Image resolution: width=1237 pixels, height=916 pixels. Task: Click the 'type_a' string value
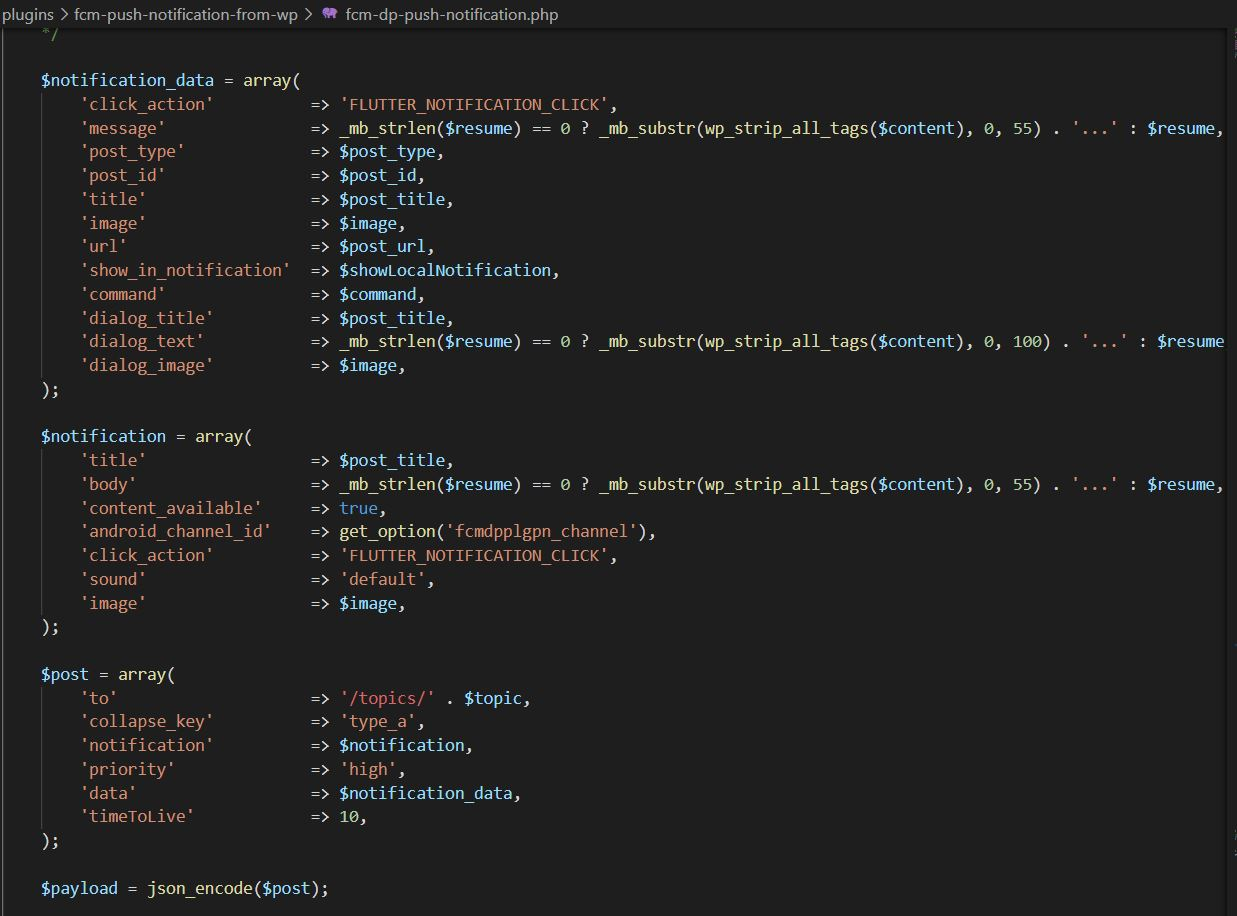tap(377, 721)
